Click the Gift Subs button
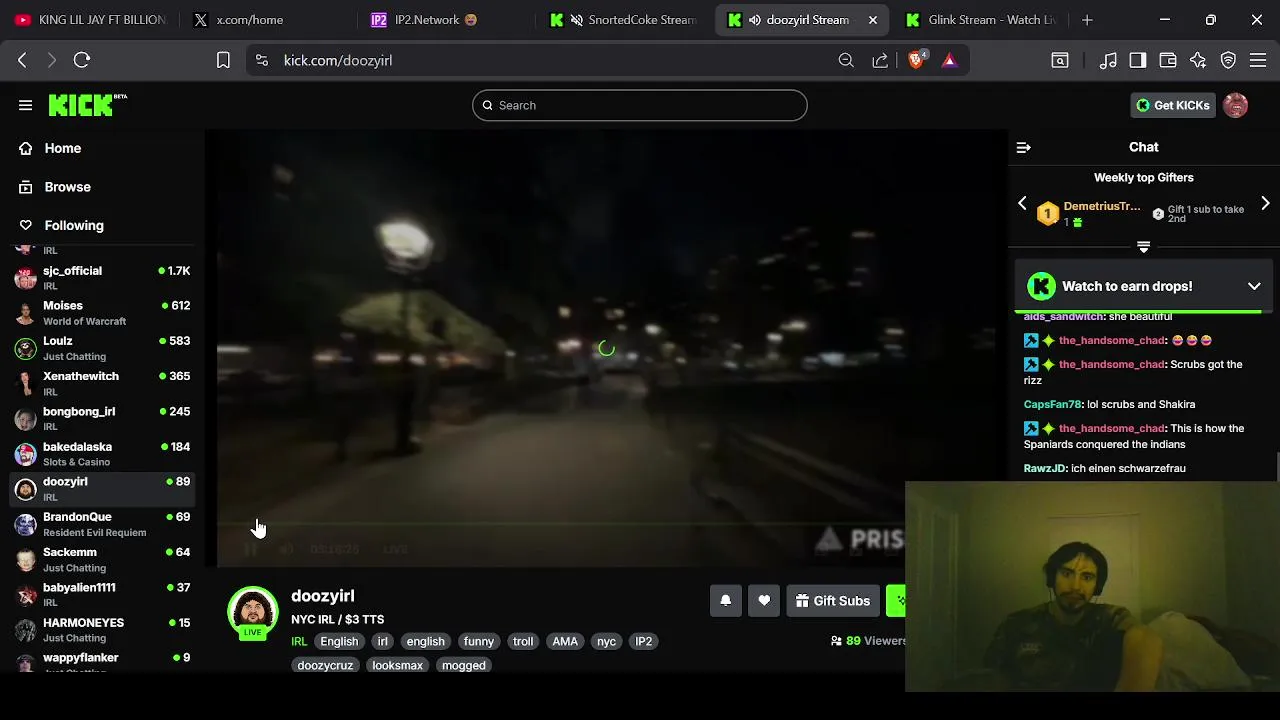Screen dimensions: 1280x720 pos(833,601)
